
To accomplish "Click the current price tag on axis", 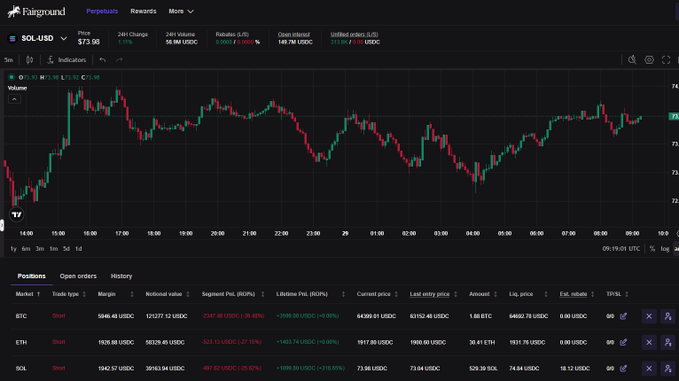I will click(x=674, y=116).
